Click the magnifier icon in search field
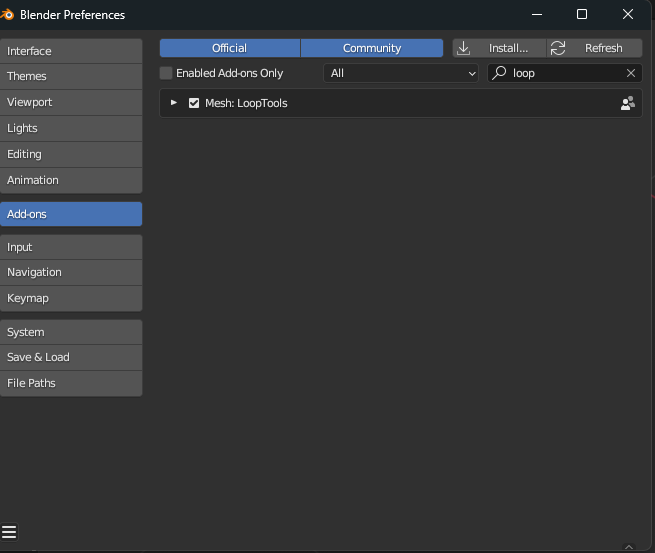Viewport: 655px width, 553px height. (x=499, y=73)
